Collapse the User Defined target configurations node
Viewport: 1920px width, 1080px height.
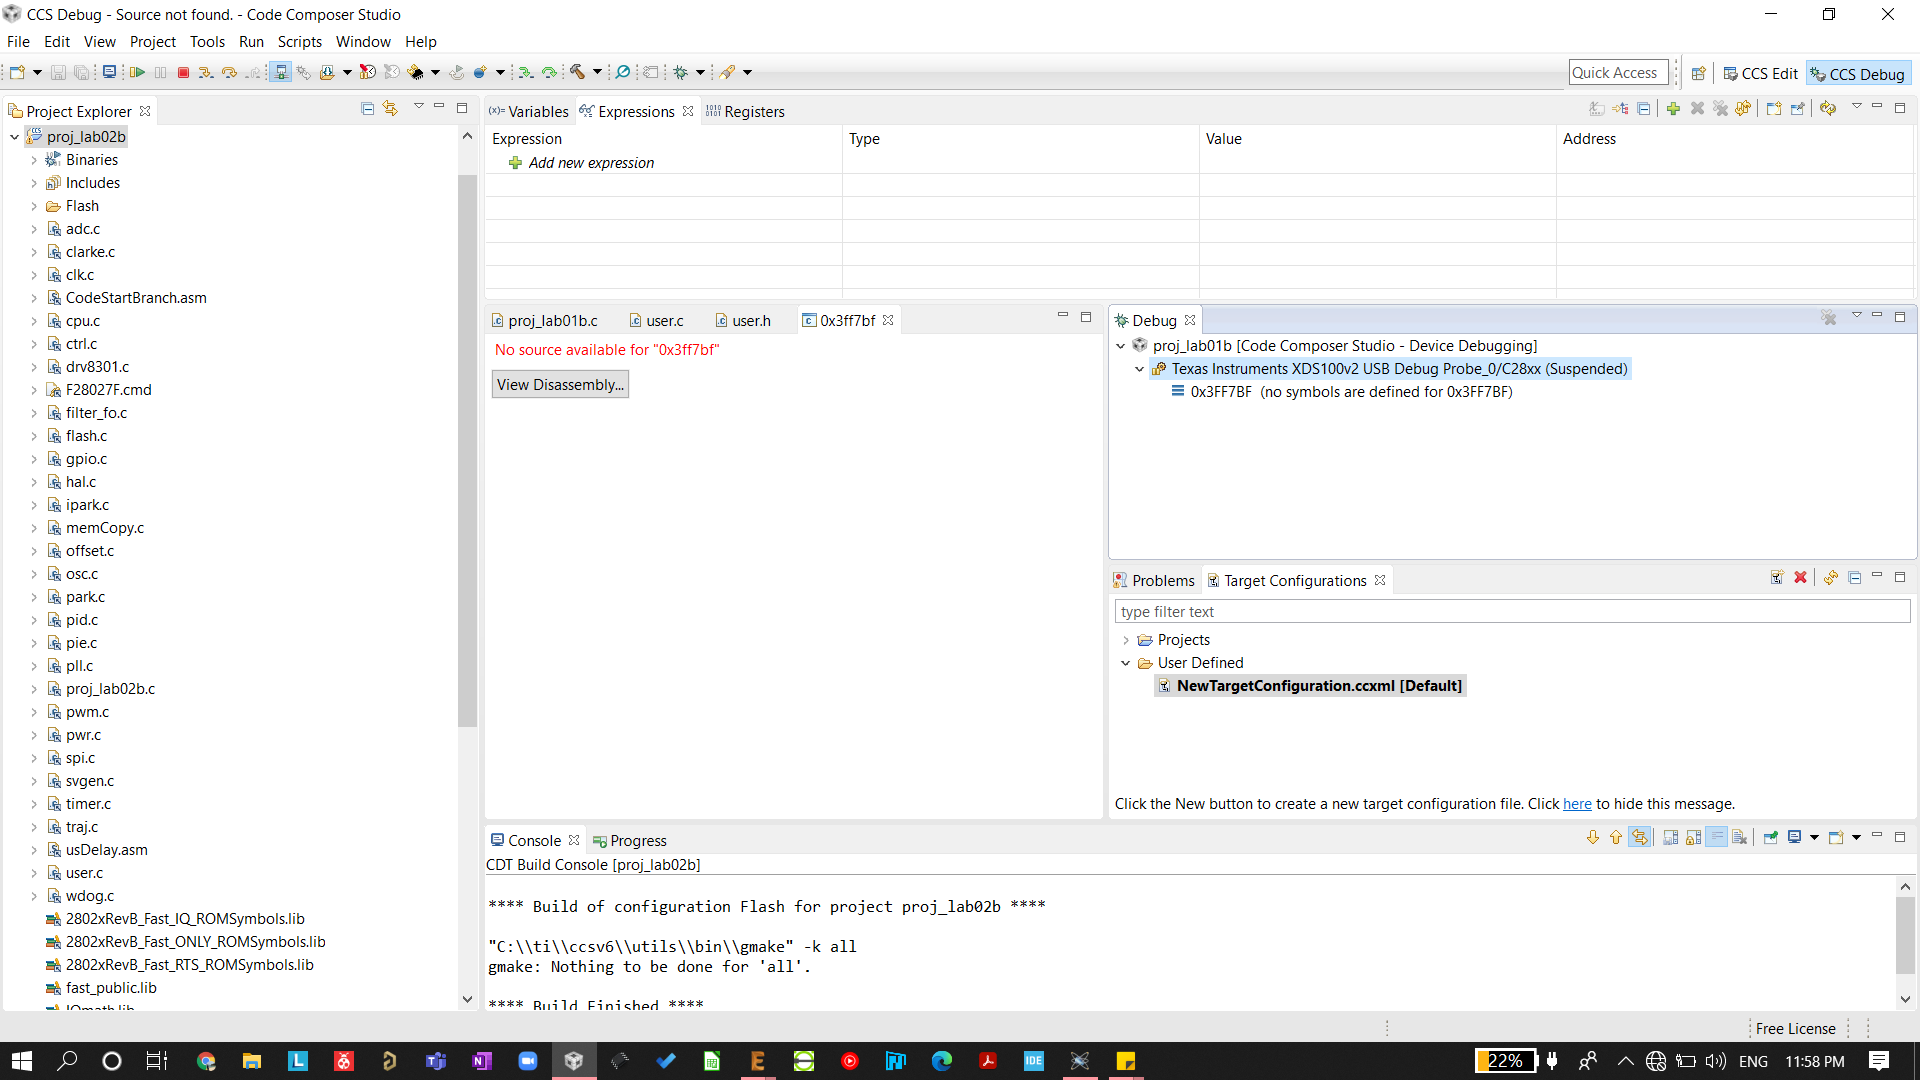tap(1125, 663)
